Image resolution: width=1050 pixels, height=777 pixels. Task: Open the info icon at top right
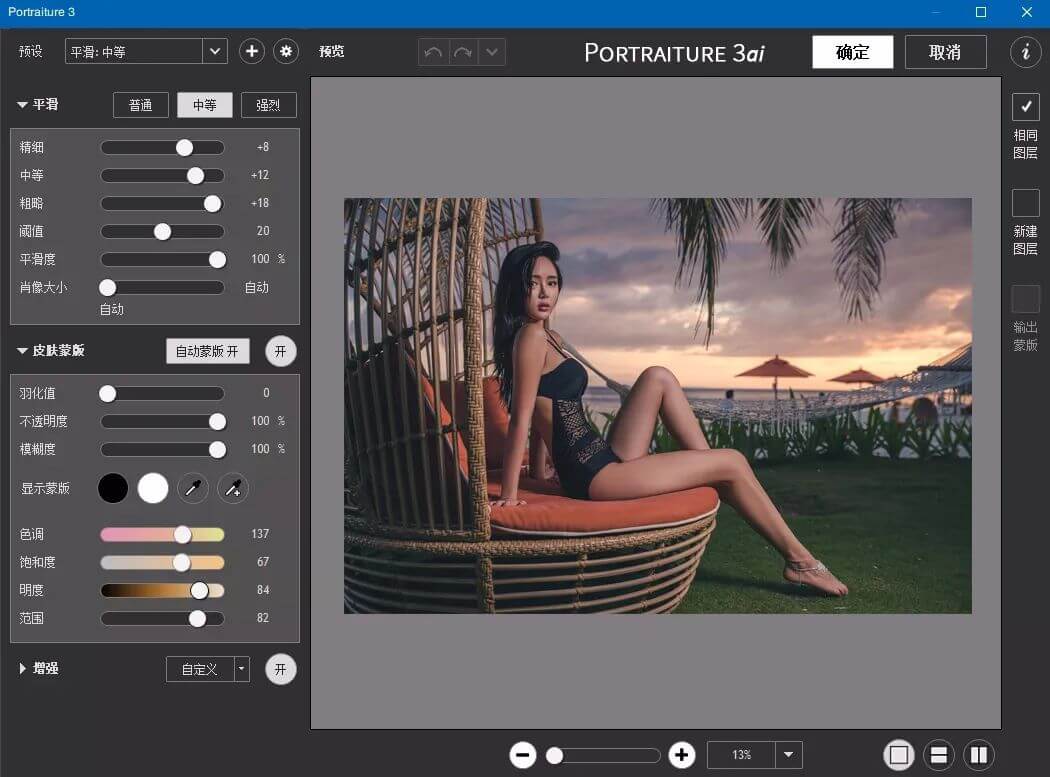[x=1025, y=52]
